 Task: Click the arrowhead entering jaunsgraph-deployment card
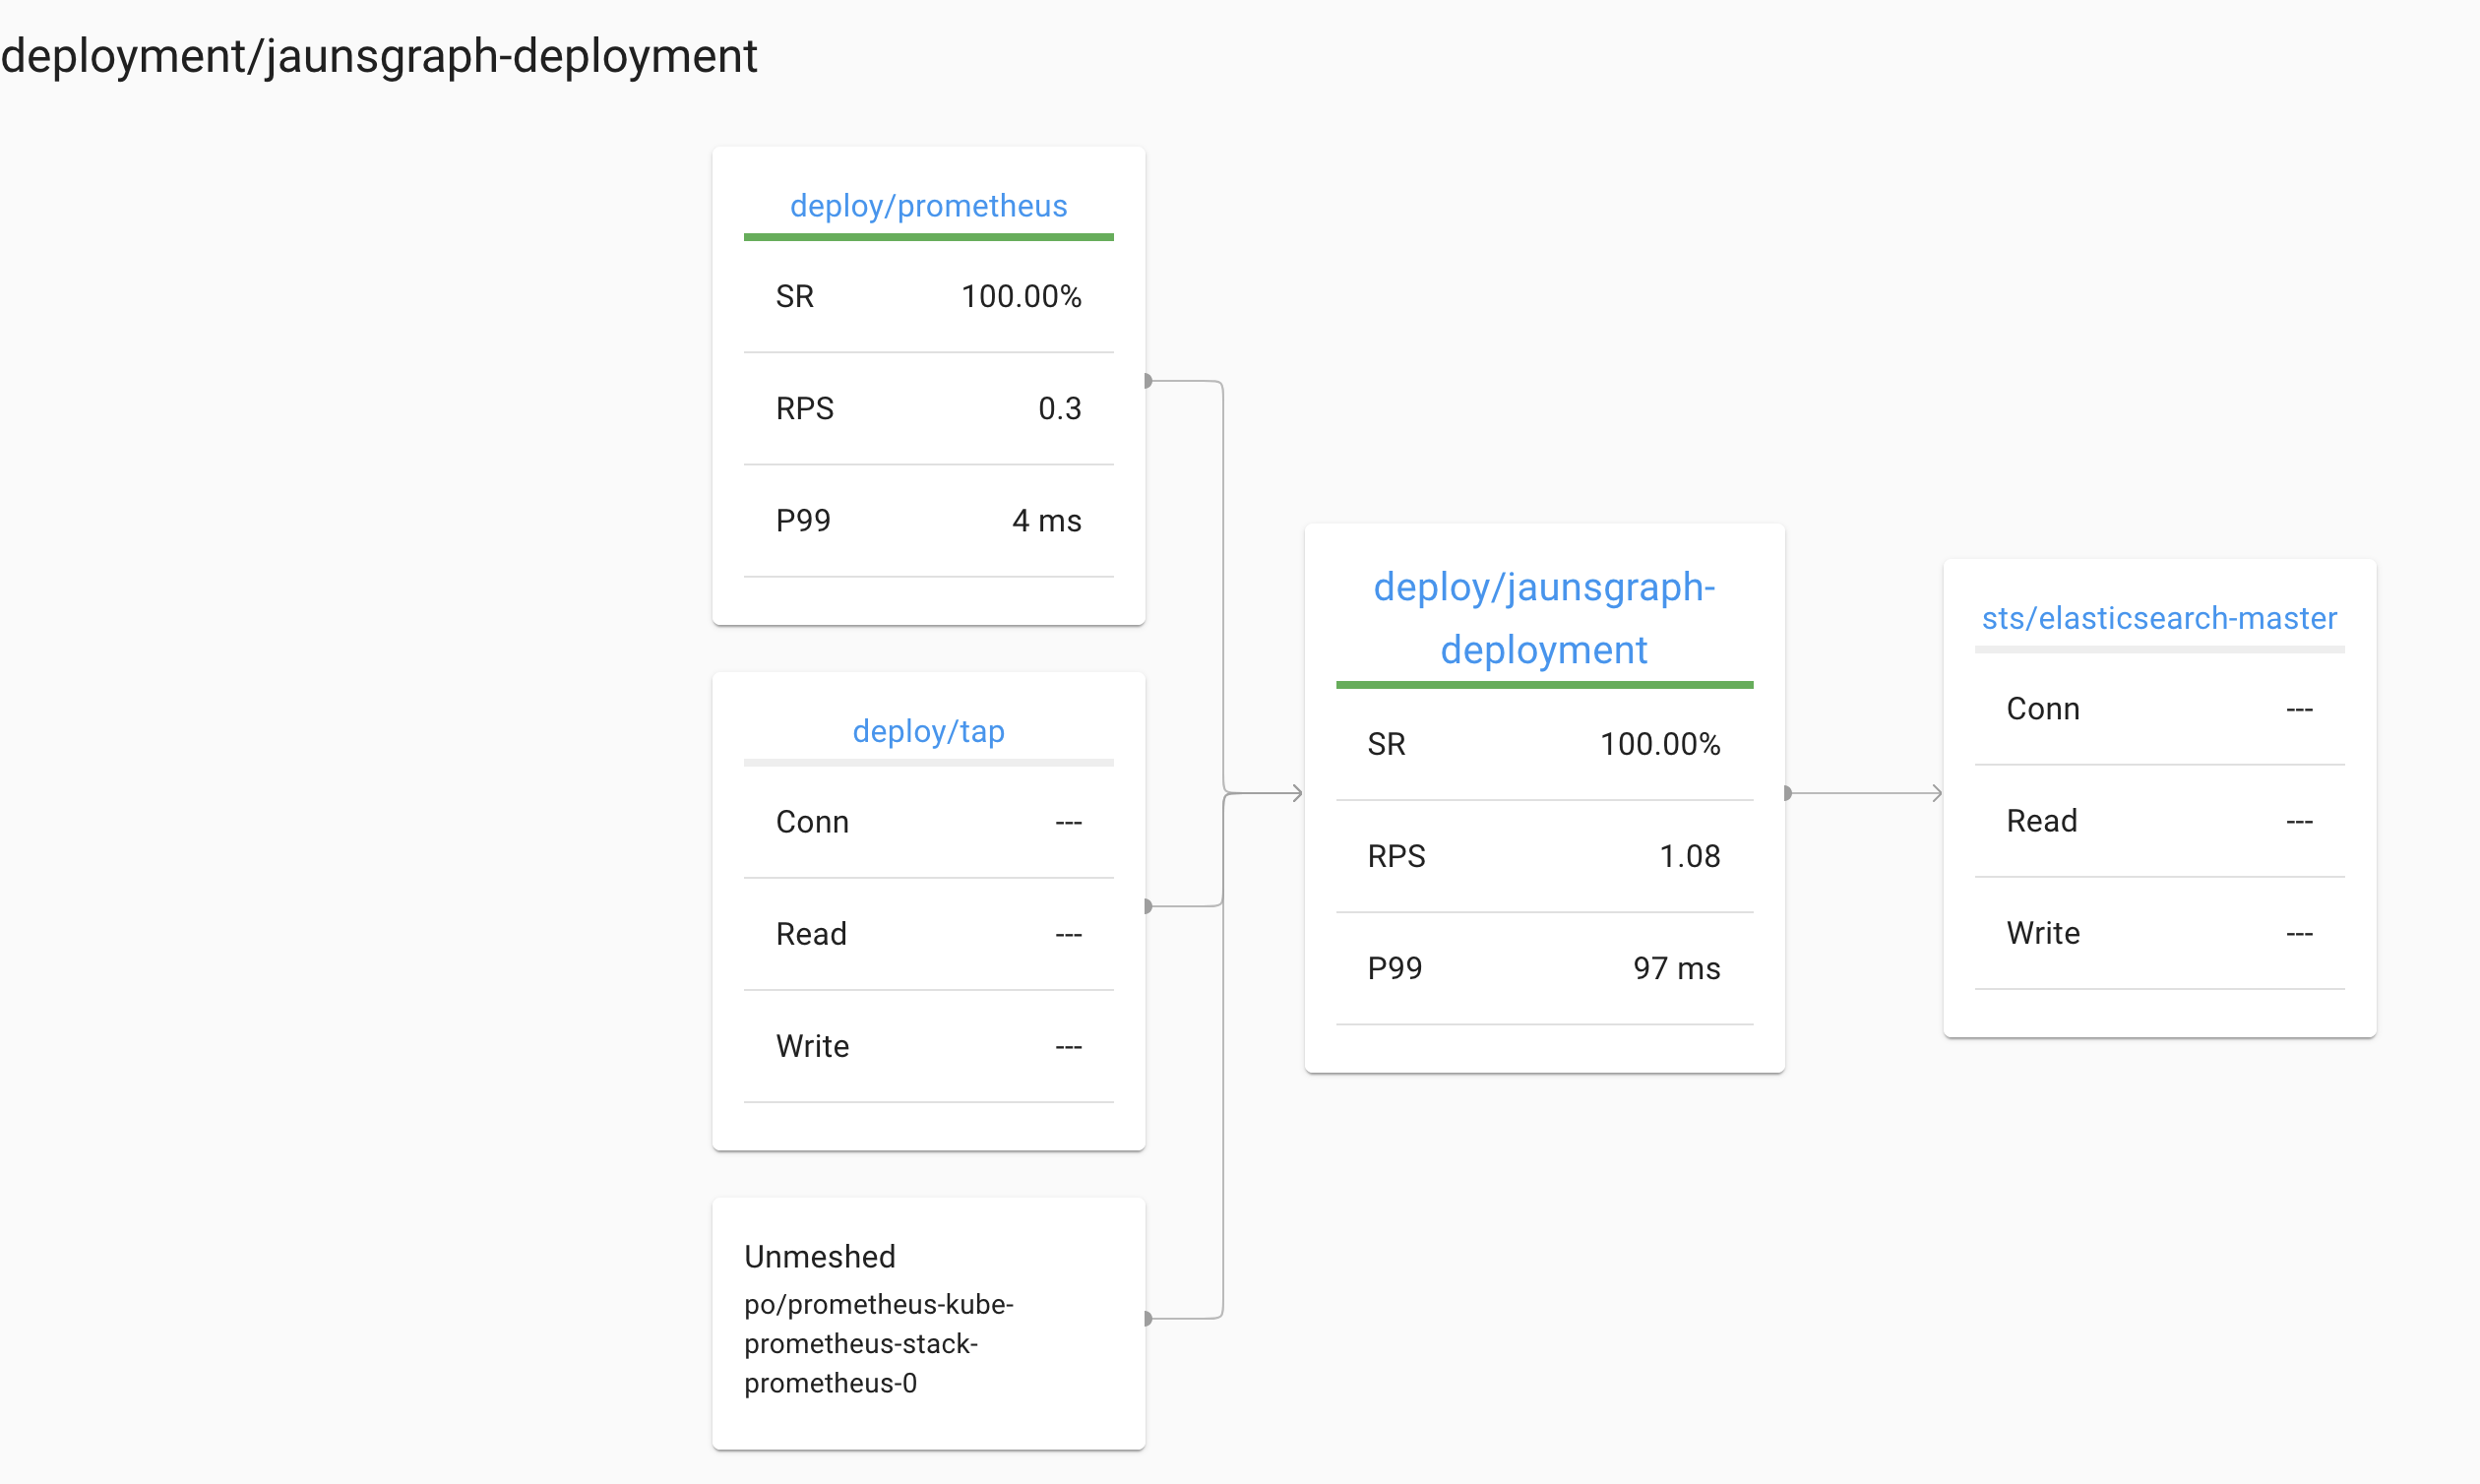coord(1296,793)
